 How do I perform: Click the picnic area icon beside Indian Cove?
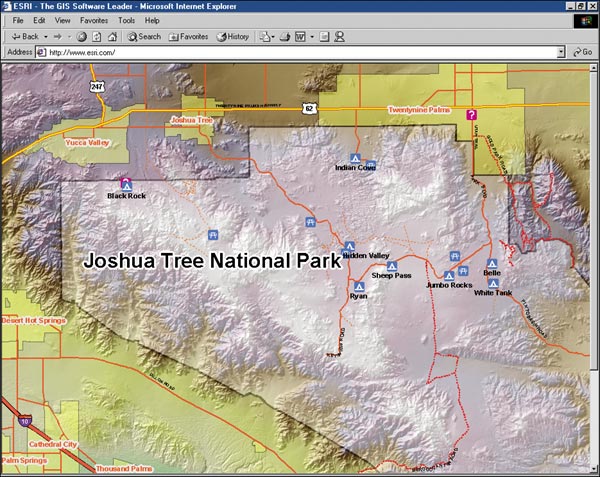tap(370, 165)
